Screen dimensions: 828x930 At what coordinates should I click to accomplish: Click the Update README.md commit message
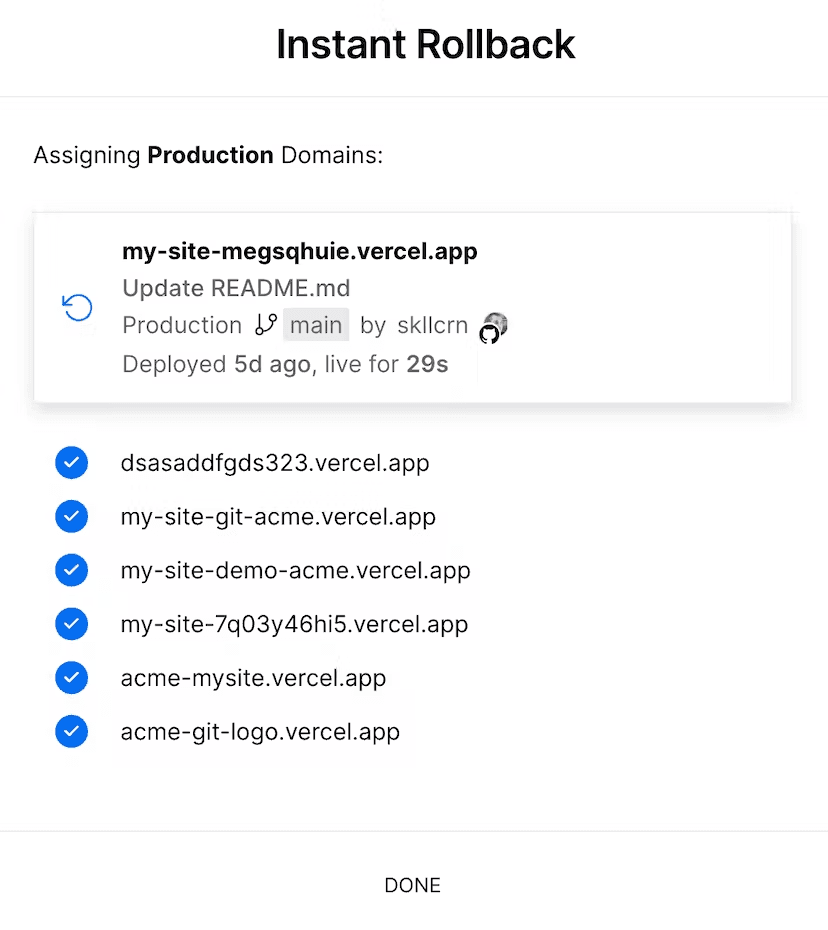(x=236, y=289)
